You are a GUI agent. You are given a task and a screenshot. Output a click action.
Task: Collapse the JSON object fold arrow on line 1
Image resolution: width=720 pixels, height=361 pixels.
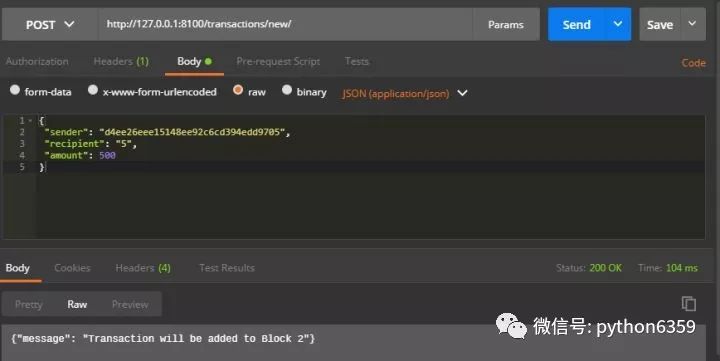[x=30, y=121]
